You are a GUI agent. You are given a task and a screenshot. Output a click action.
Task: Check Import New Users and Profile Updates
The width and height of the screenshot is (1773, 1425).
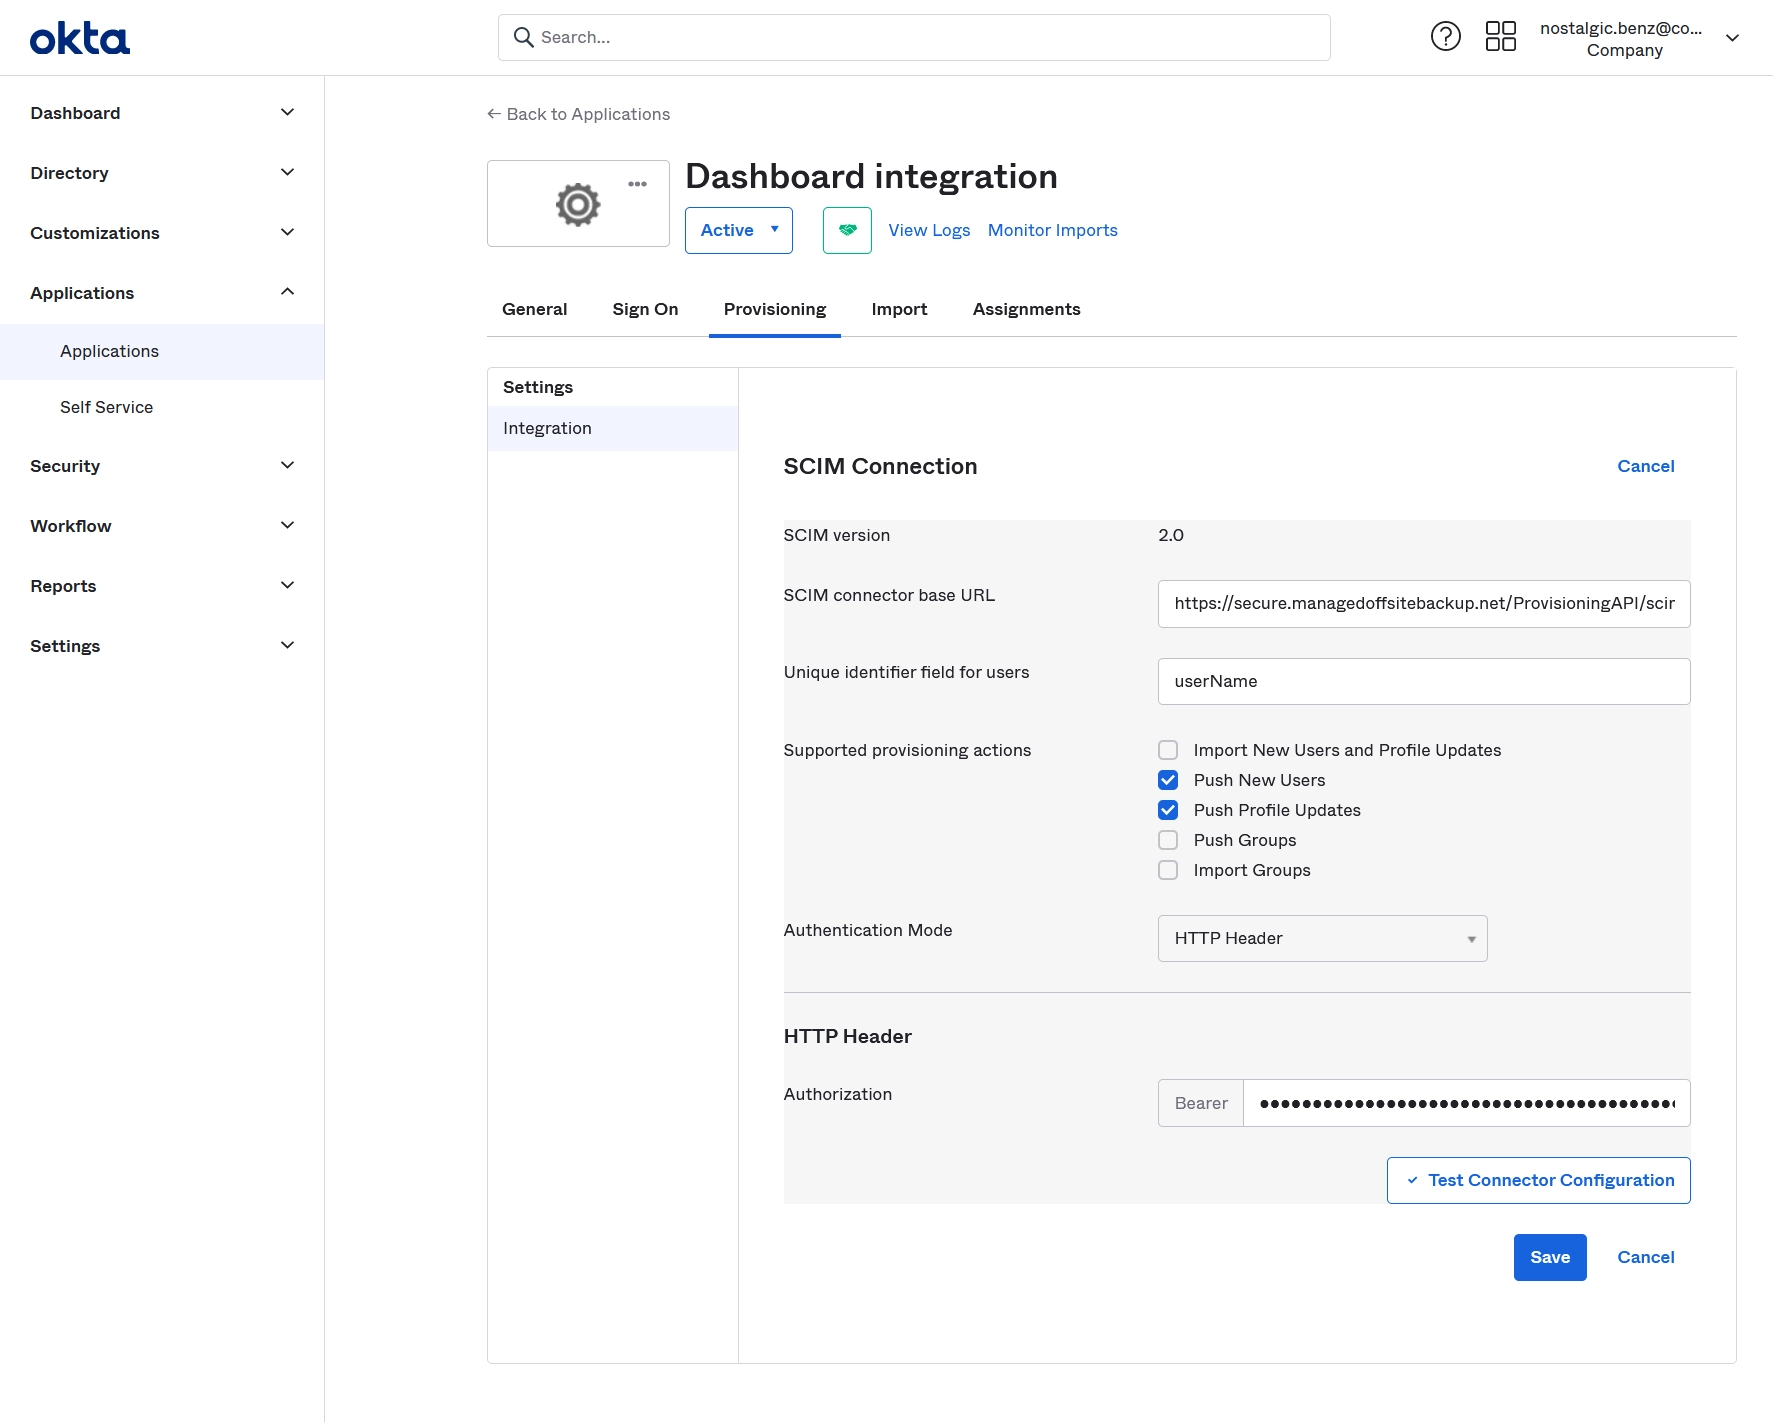[1168, 750]
